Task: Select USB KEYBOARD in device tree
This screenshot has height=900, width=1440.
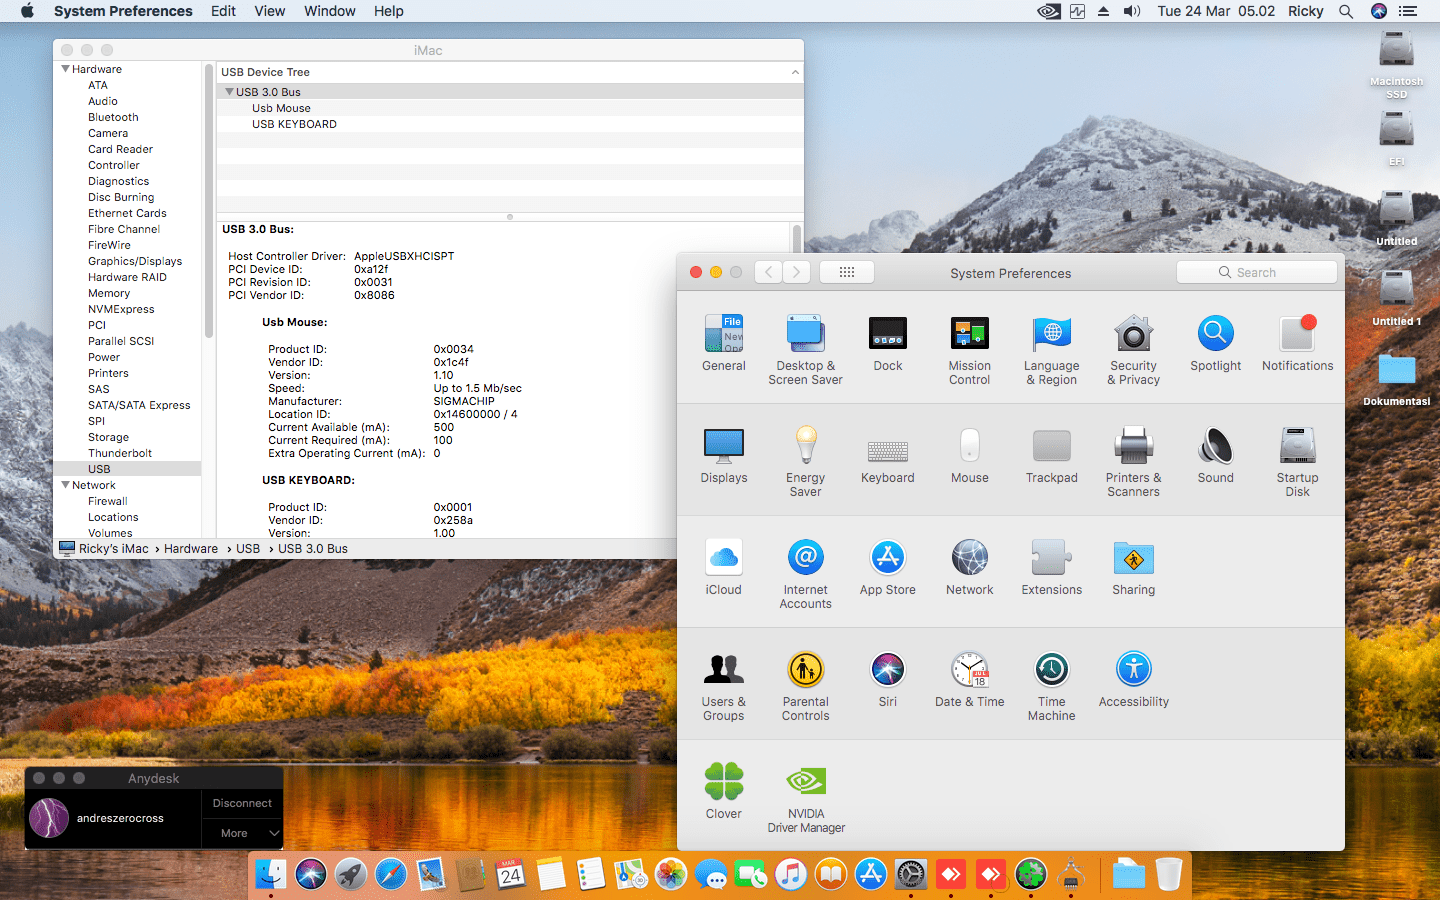Action: click(x=294, y=124)
